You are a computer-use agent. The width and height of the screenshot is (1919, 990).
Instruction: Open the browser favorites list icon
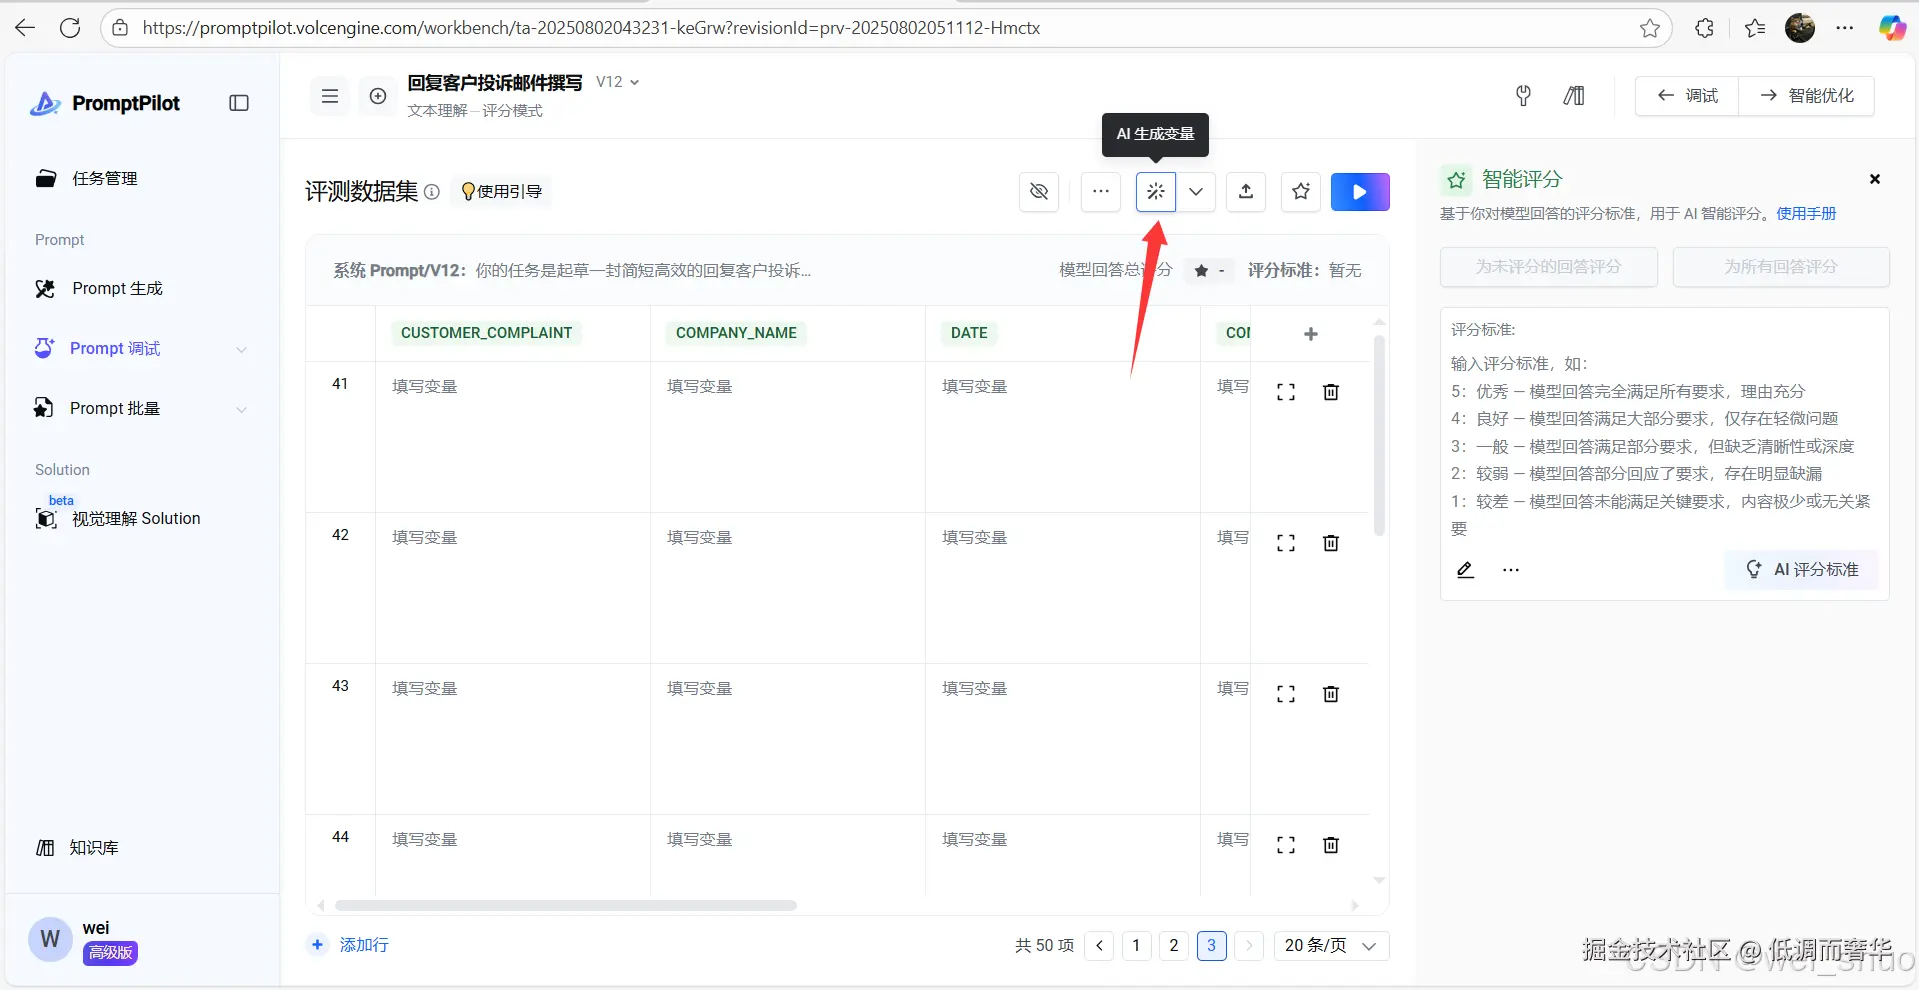click(x=1755, y=28)
